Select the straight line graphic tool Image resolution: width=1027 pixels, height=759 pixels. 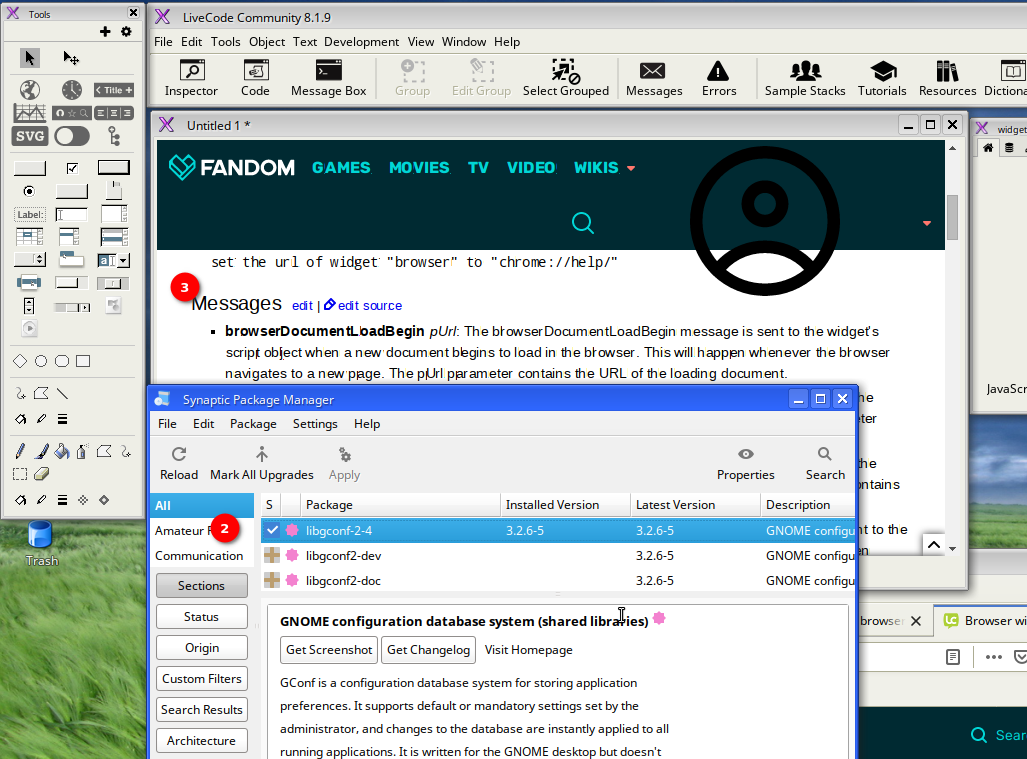click(62, 393)
